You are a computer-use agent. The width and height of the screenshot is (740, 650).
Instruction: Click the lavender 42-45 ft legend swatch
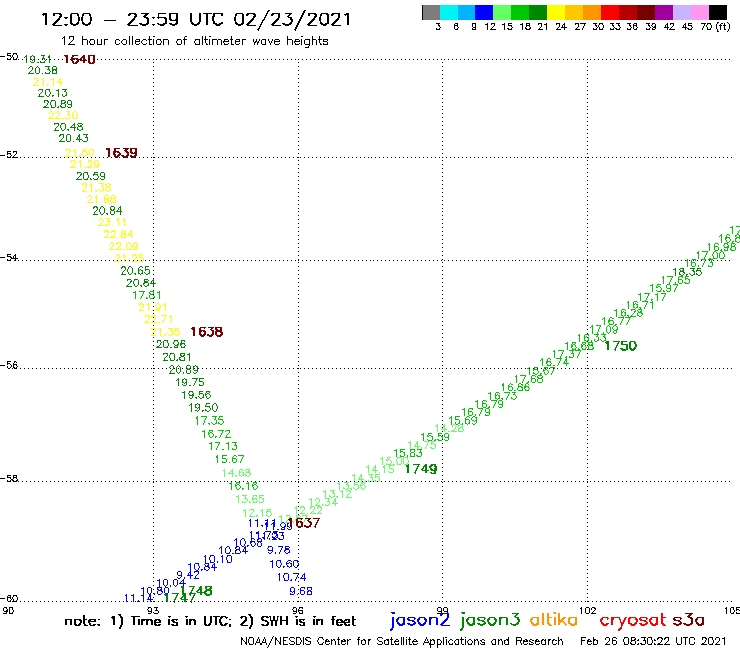tap(681, 12)
